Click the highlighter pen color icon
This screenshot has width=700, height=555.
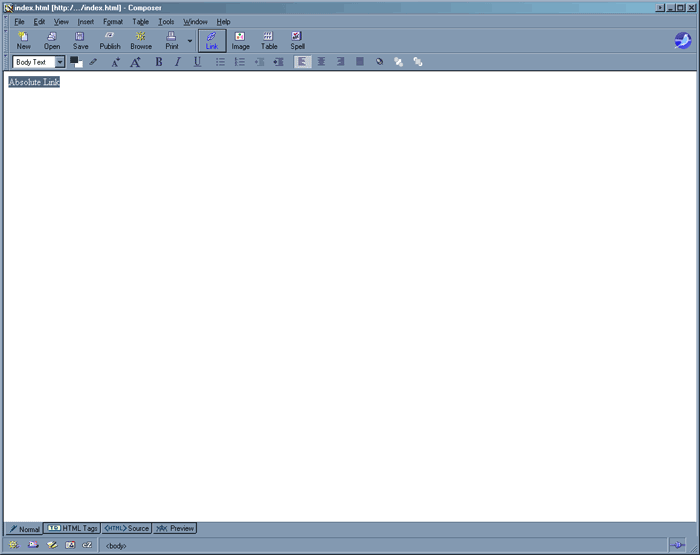tap(93, 62)
